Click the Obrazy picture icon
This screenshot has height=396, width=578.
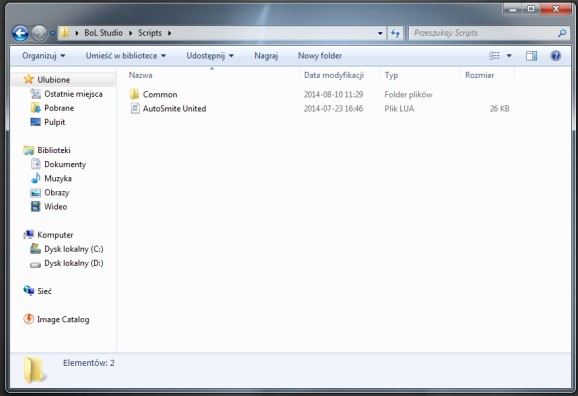[x=35, y=192]
